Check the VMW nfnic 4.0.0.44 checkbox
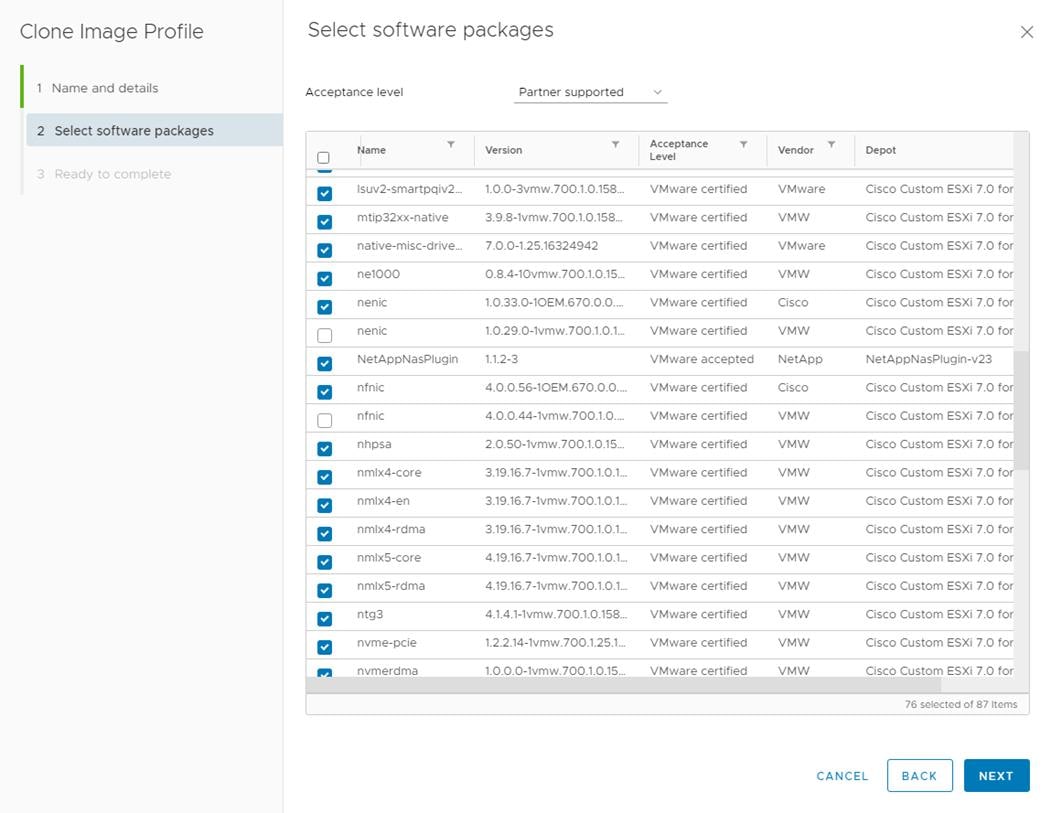The width and height of the screenshot is (1051, 813). click(324, 420)
